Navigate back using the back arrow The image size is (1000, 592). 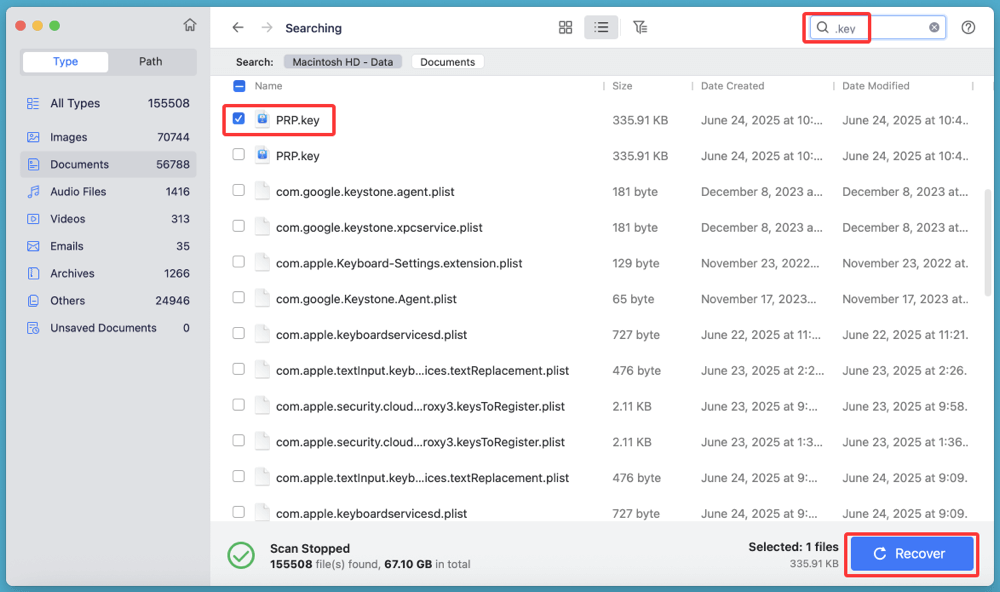(238, 27)
